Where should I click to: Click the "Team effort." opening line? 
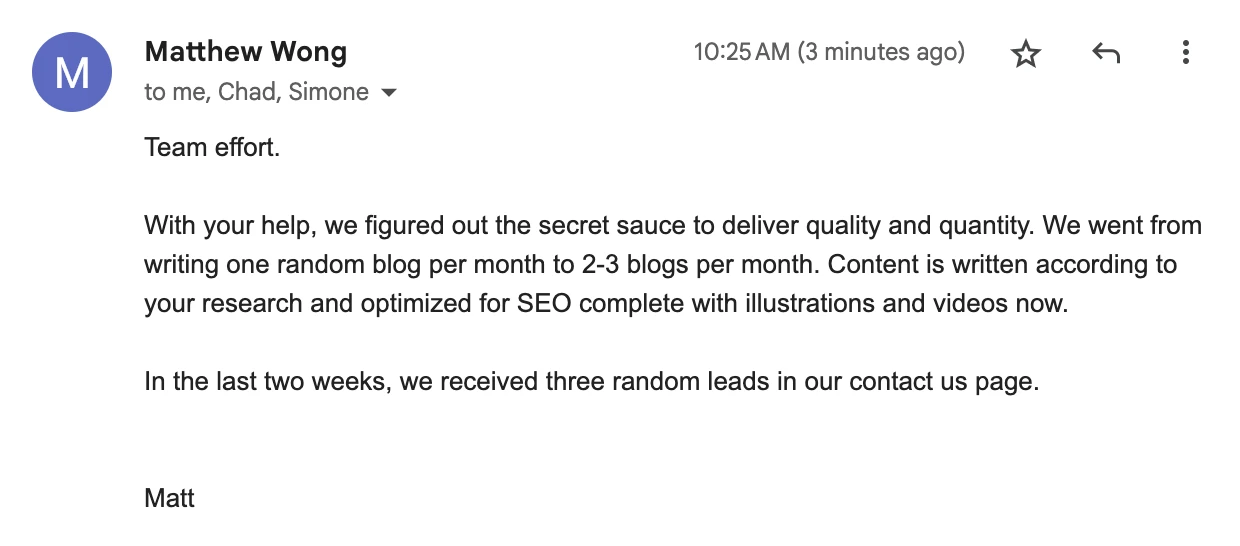point(212,148)
